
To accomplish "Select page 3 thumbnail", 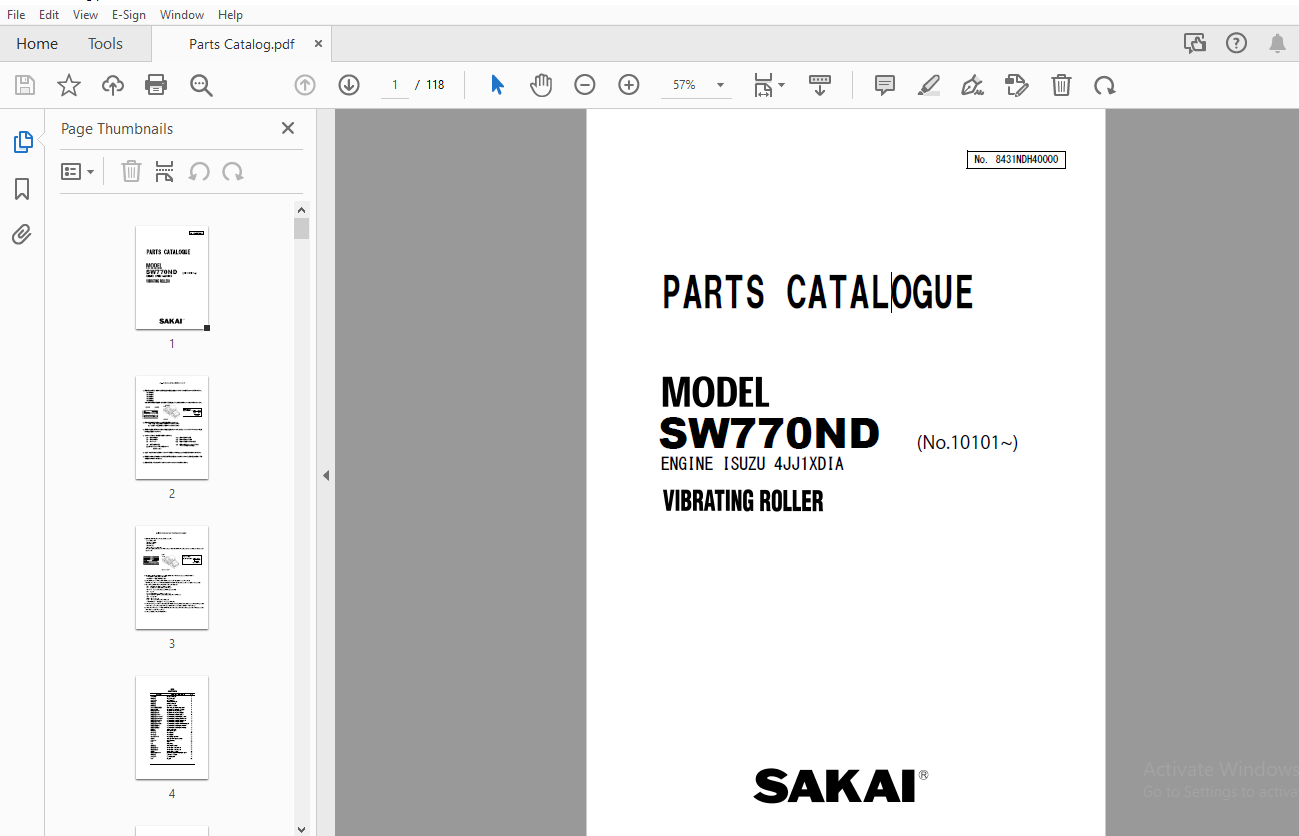I will [x=172, y=578].
